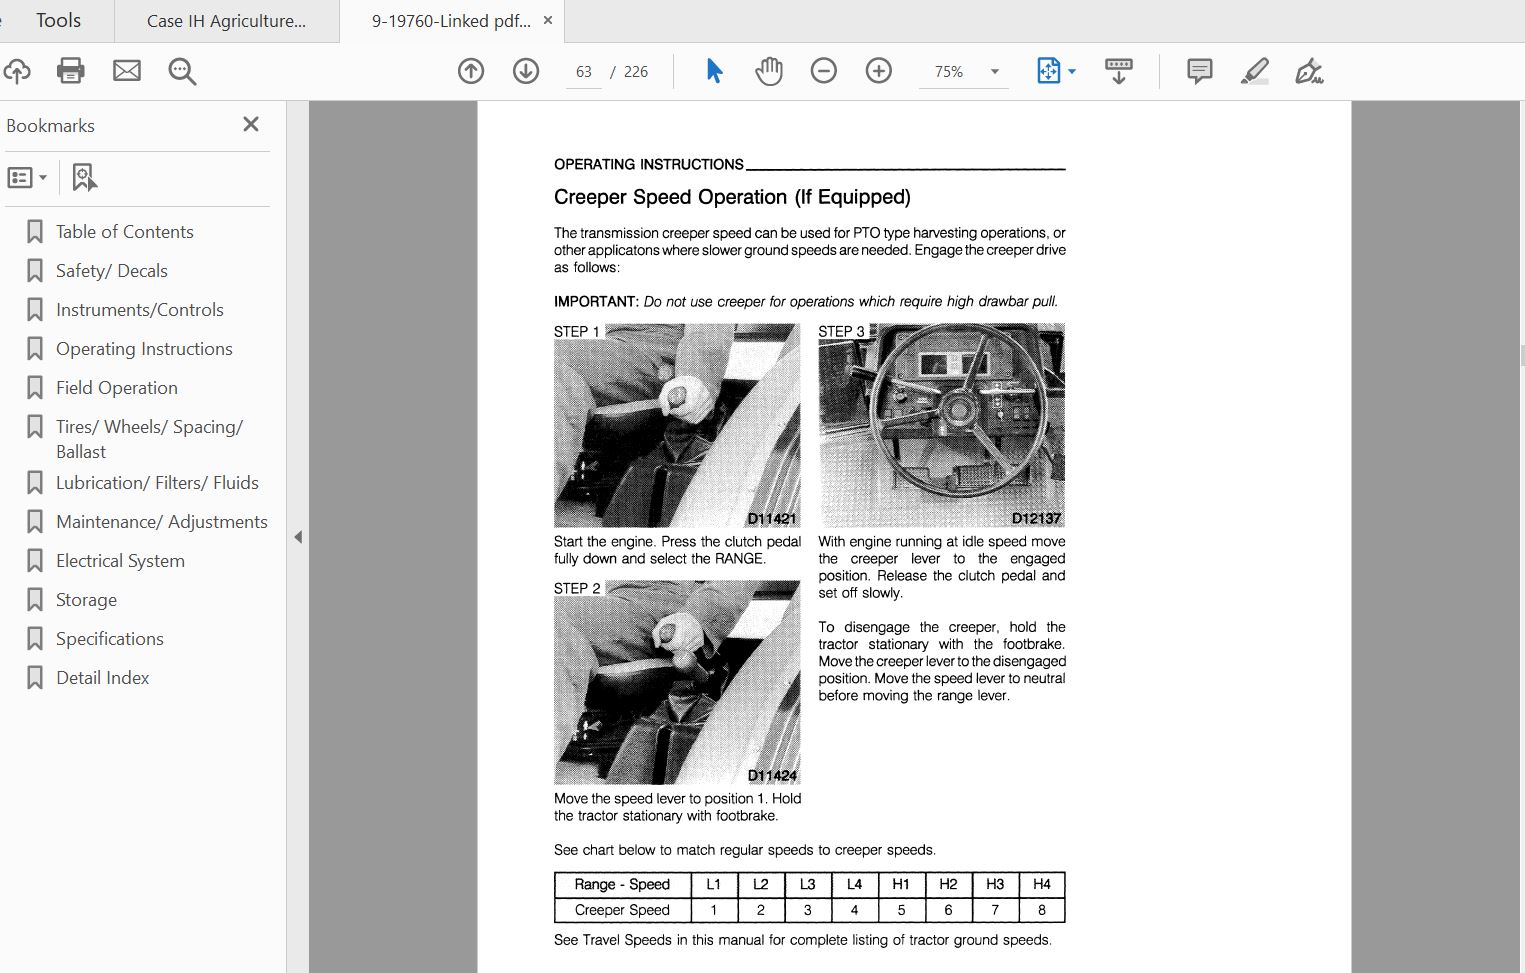Image resolution: width=1525 pixels, height=973 pixels.
Task: Open Maintenance/ Adjustments bookmark
Action: [162, 522]
